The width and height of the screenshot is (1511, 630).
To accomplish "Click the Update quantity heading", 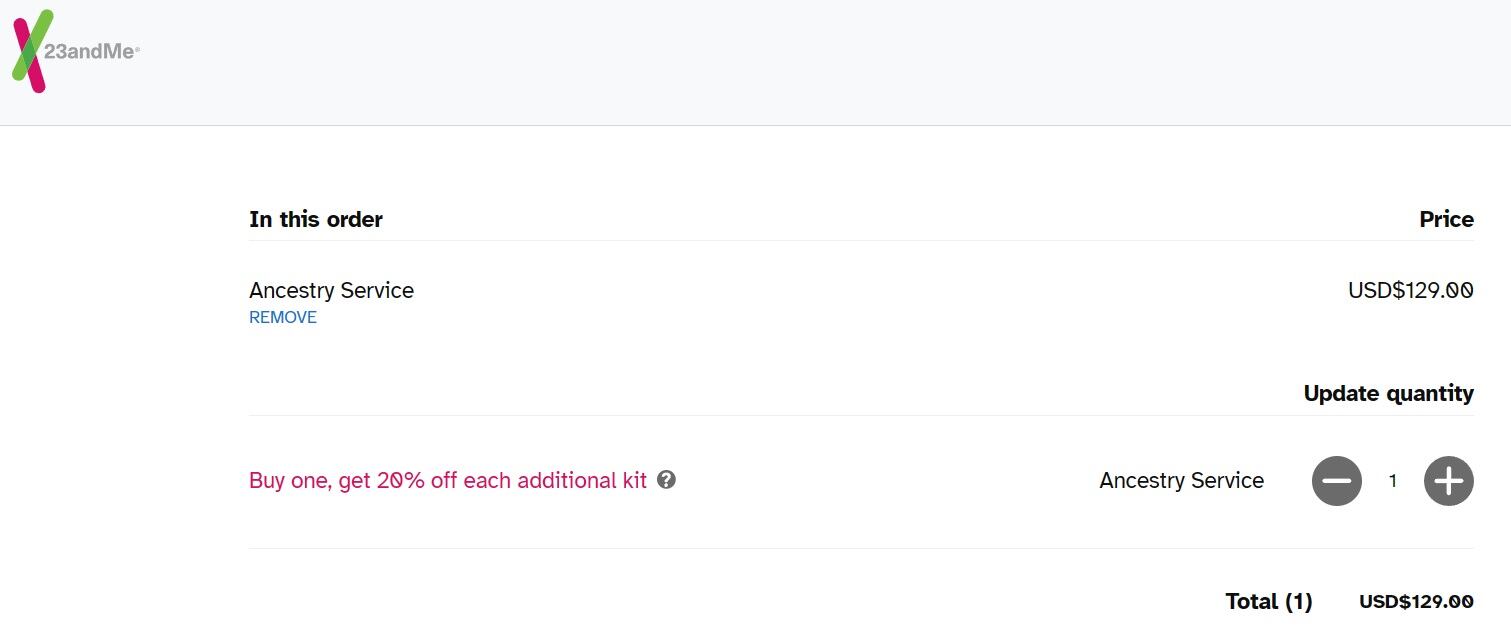I will click(x=1389, y=393).
